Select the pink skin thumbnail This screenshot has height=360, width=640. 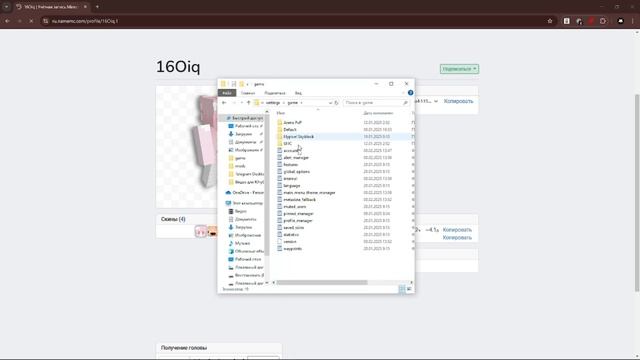point(200,232)
